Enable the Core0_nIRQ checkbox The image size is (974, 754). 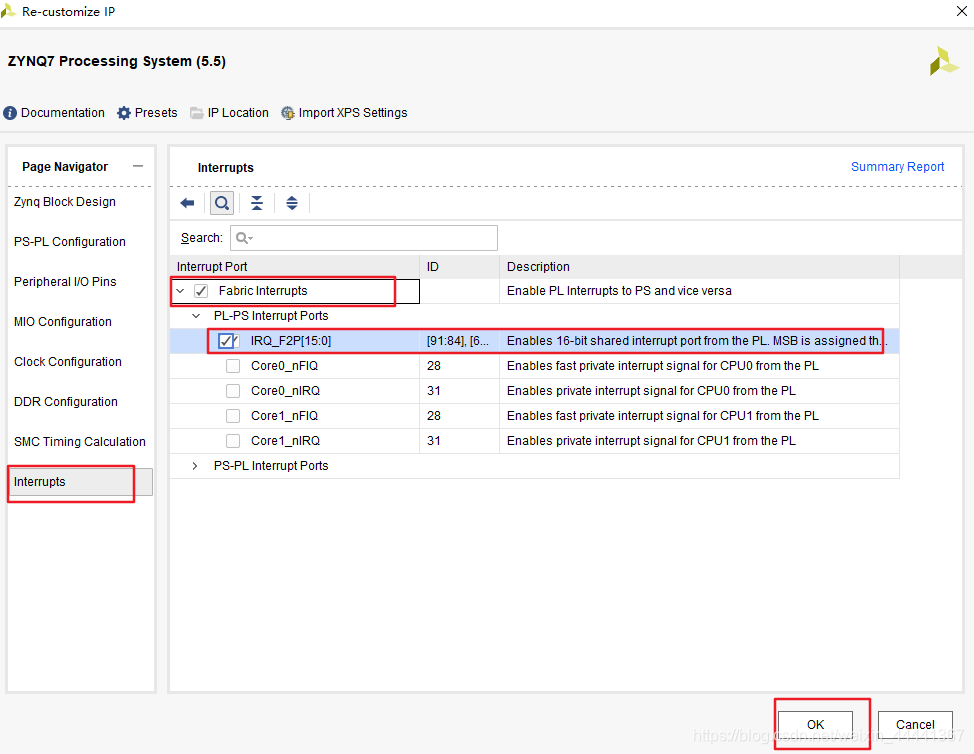pos(233,391)
